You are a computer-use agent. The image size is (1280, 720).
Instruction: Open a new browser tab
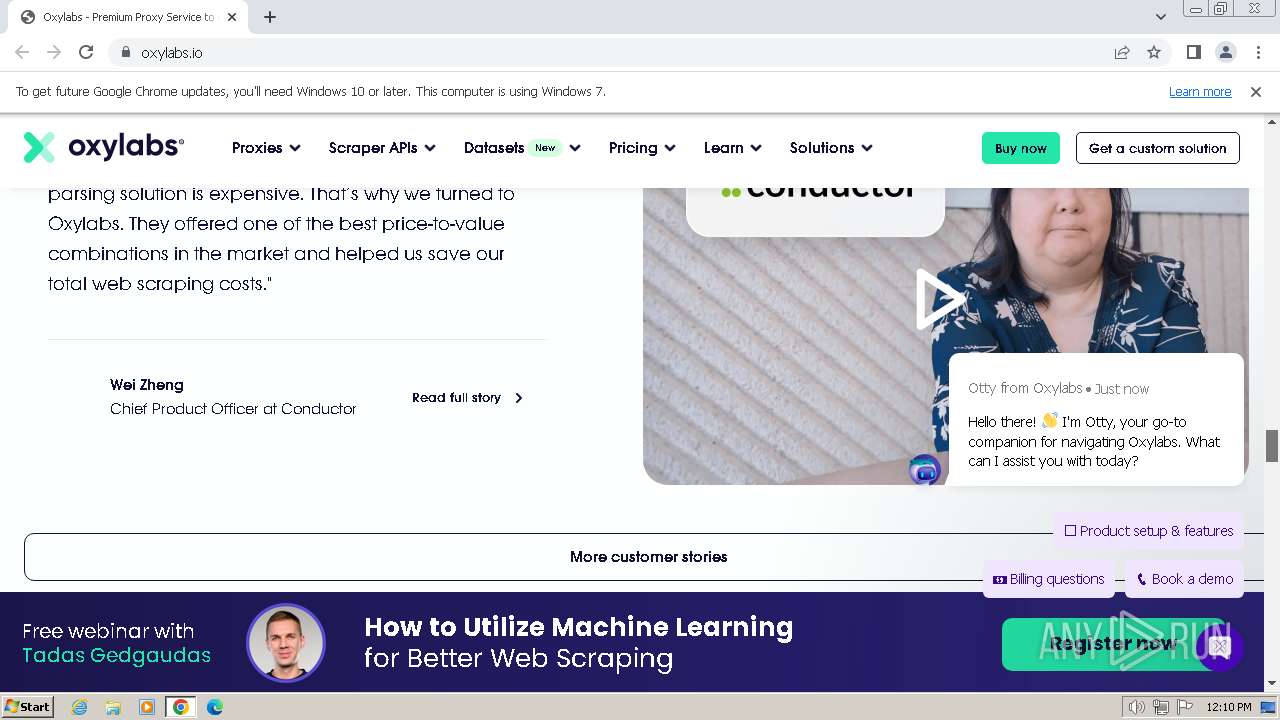tap(270, 17)
